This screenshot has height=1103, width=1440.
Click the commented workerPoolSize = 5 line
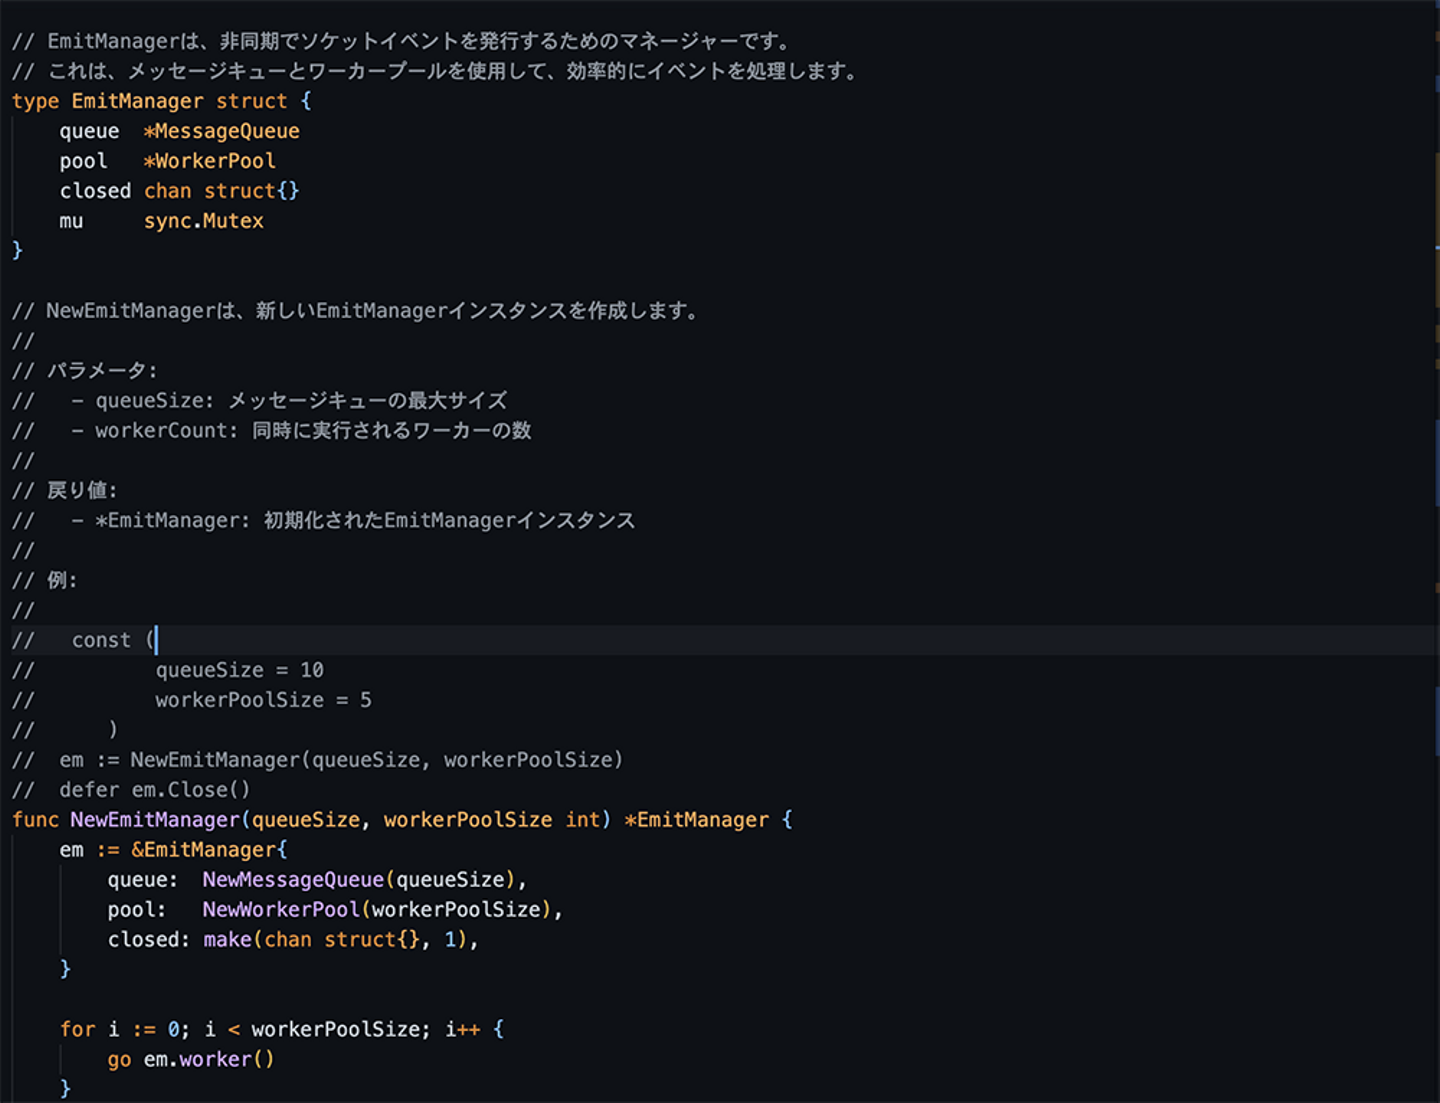pos(263,700)
